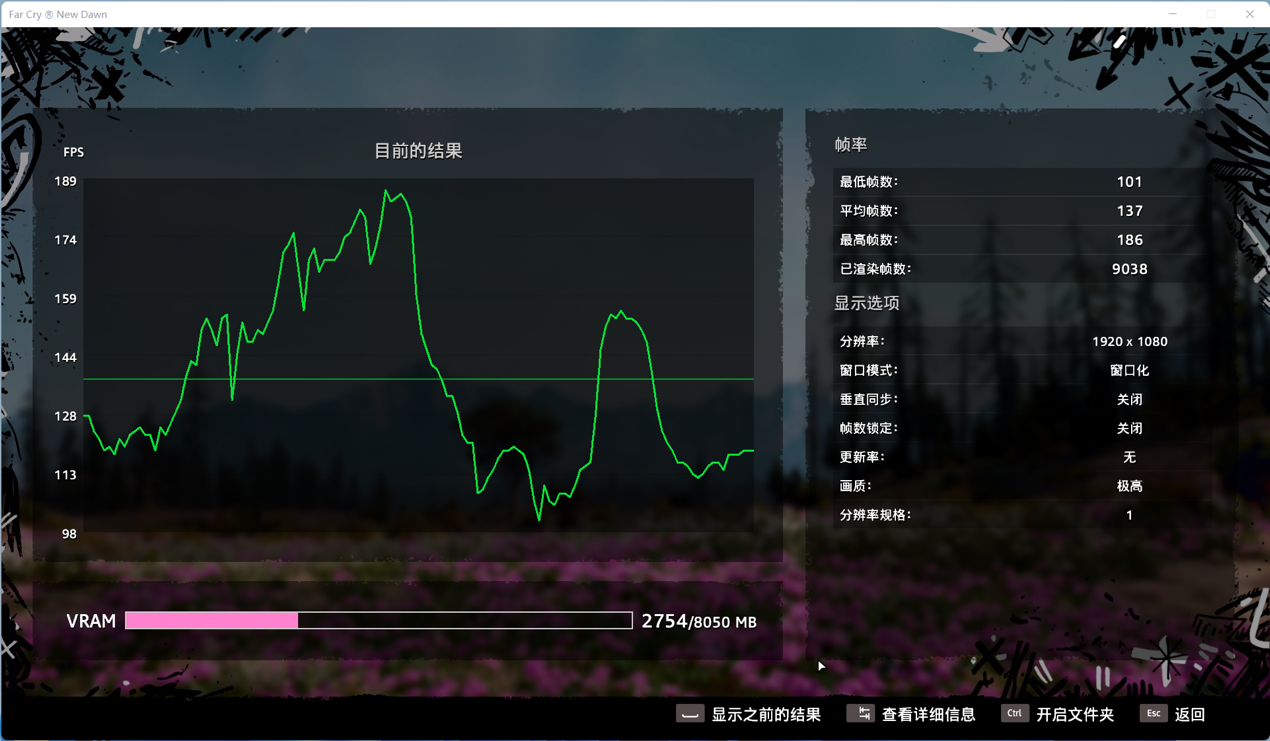The image size is (1270, 741).
Task: Select the pencil edit icon in the top-right corner
Action: click(1118, 44)
